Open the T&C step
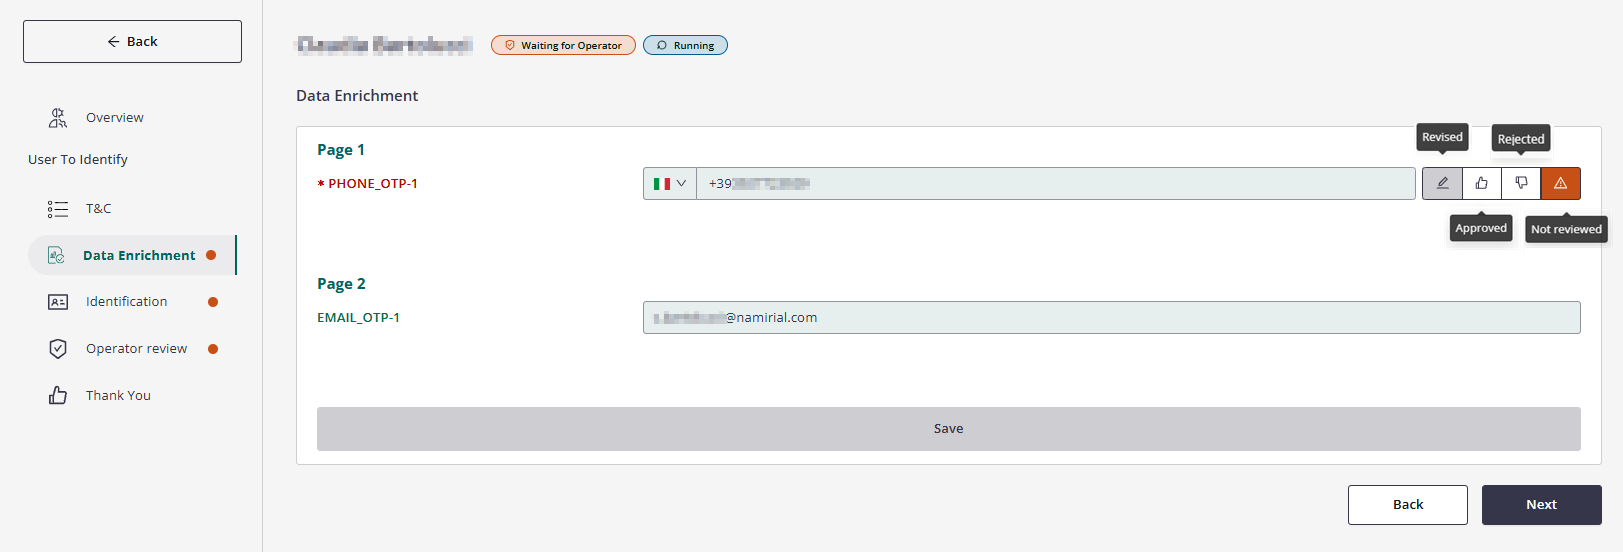 (98, 209)
